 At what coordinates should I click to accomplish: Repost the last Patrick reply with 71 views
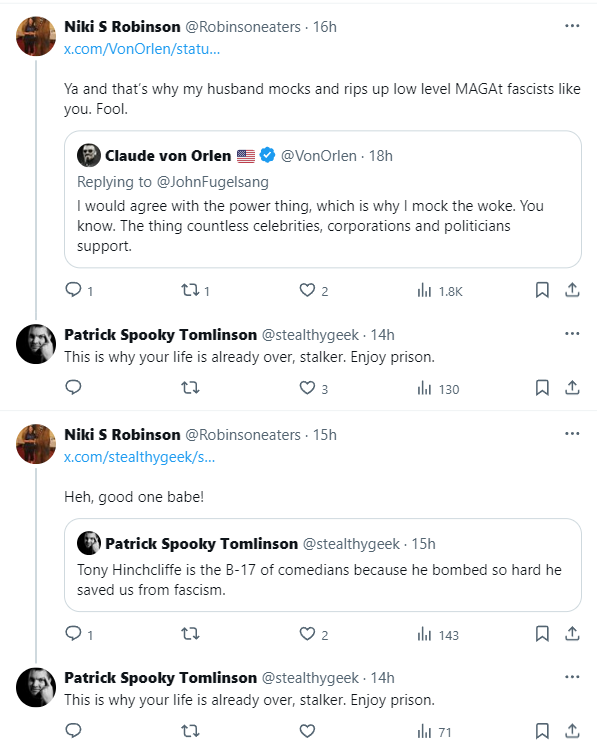tap(190, 731)
